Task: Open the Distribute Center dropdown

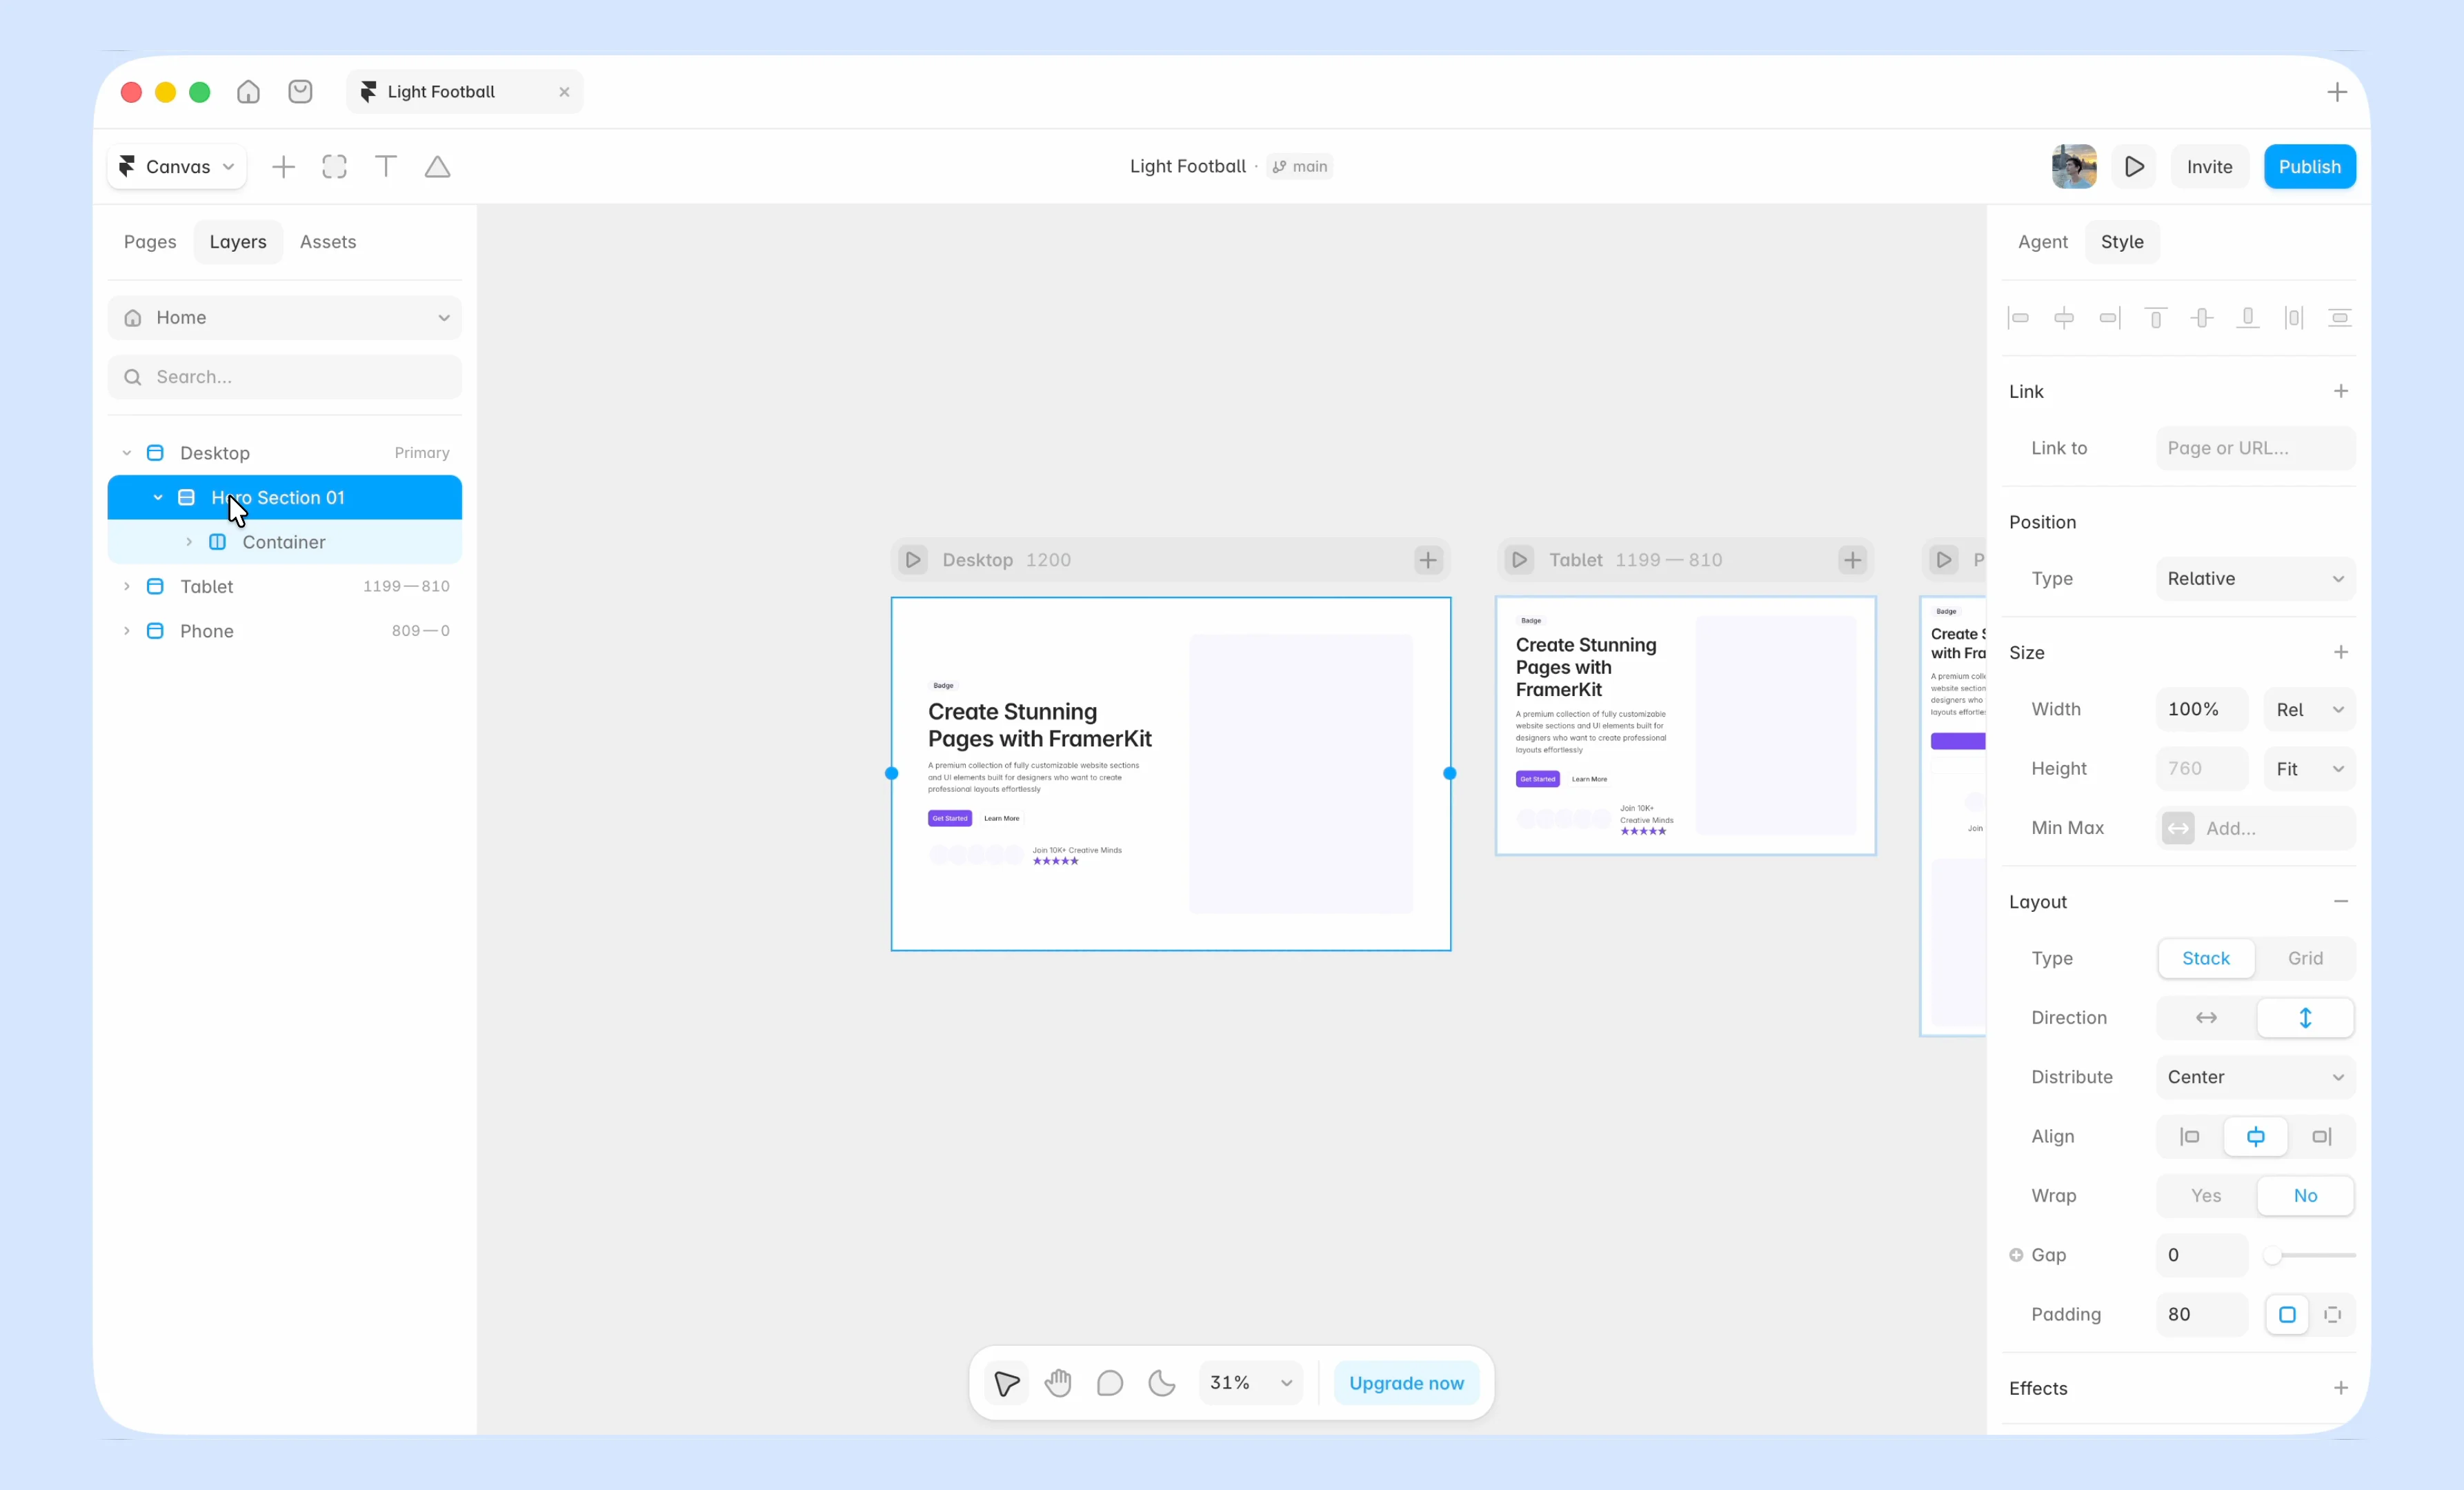Action: pyautogui.click(x=2256, y=1077)
